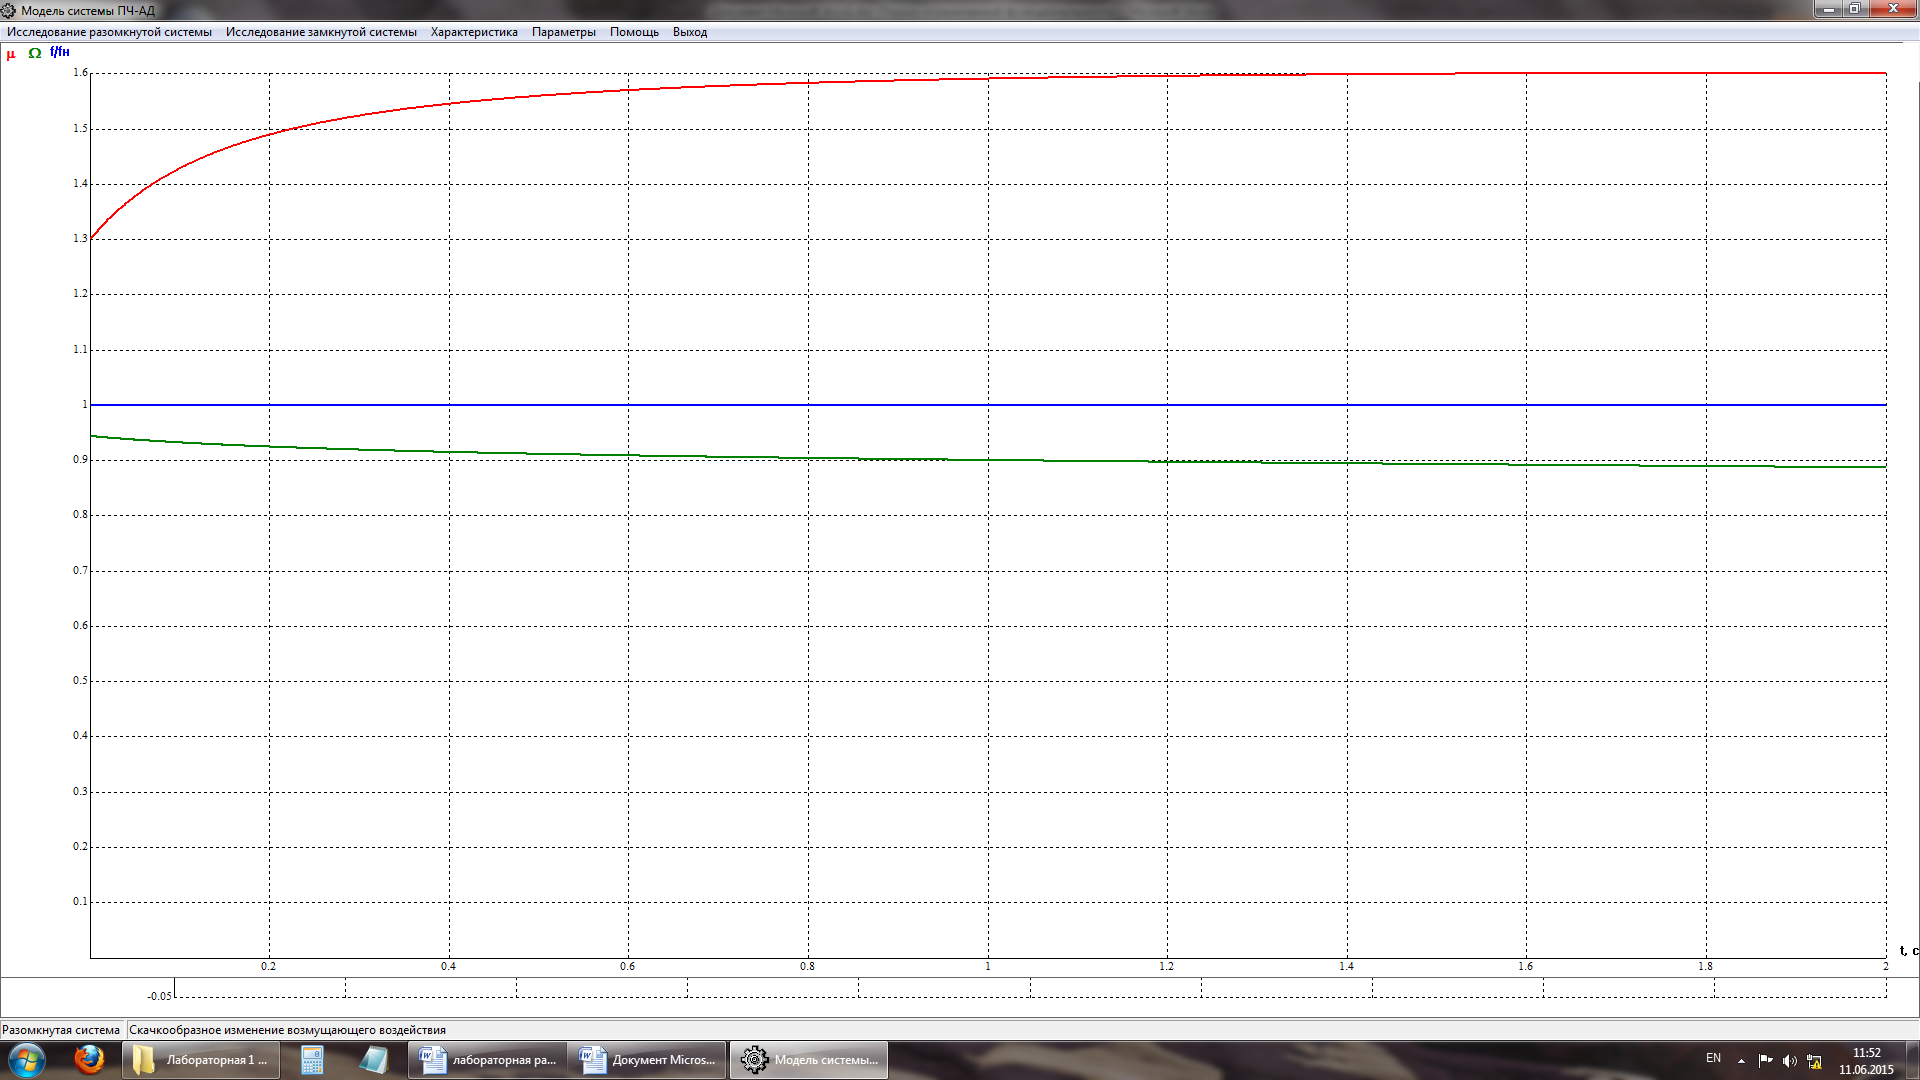Show hidden tray icons arrow
The width and height of the screenshot is (1920, 1080).
pyautogui.click(x=1741, y=1061)
